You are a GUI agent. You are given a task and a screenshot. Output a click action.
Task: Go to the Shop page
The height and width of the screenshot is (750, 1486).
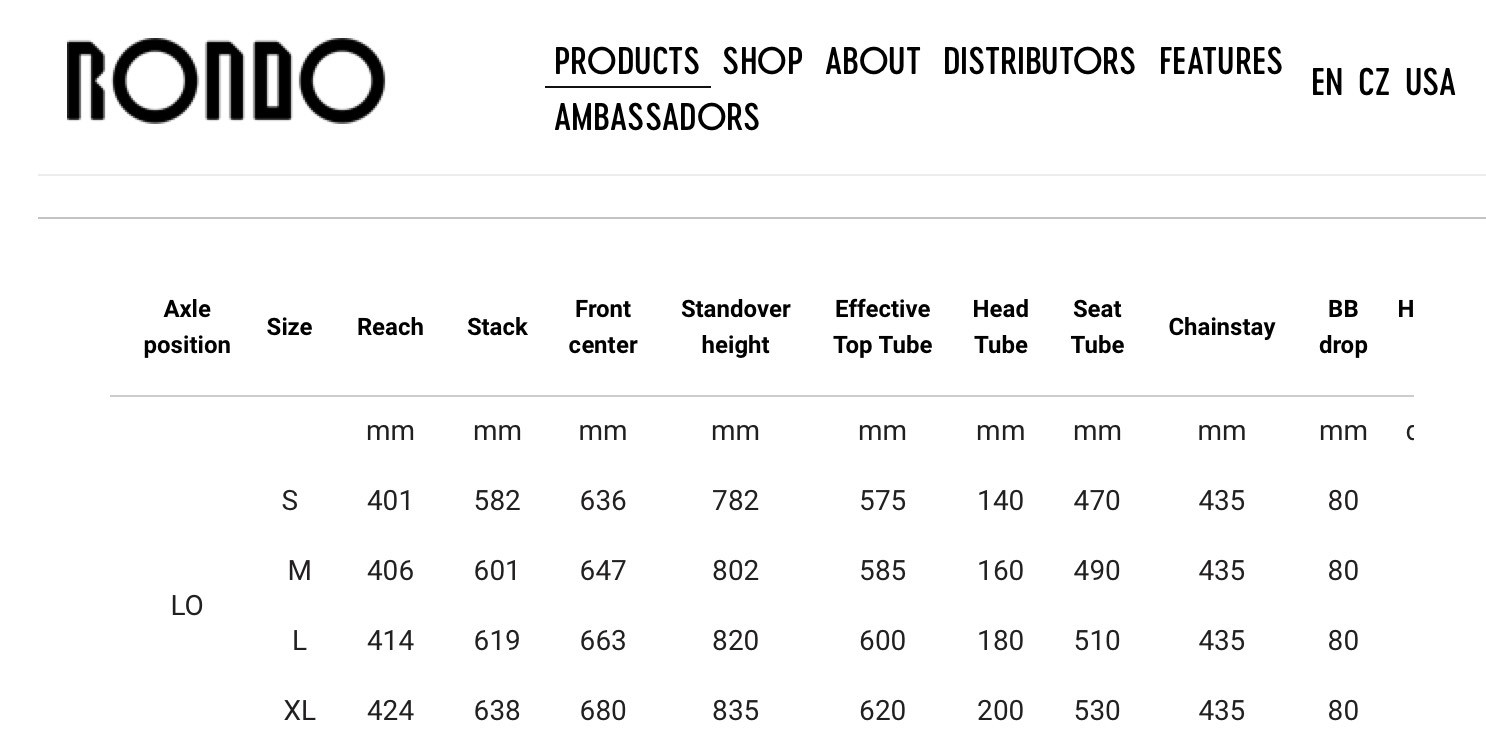click(762, 62)
